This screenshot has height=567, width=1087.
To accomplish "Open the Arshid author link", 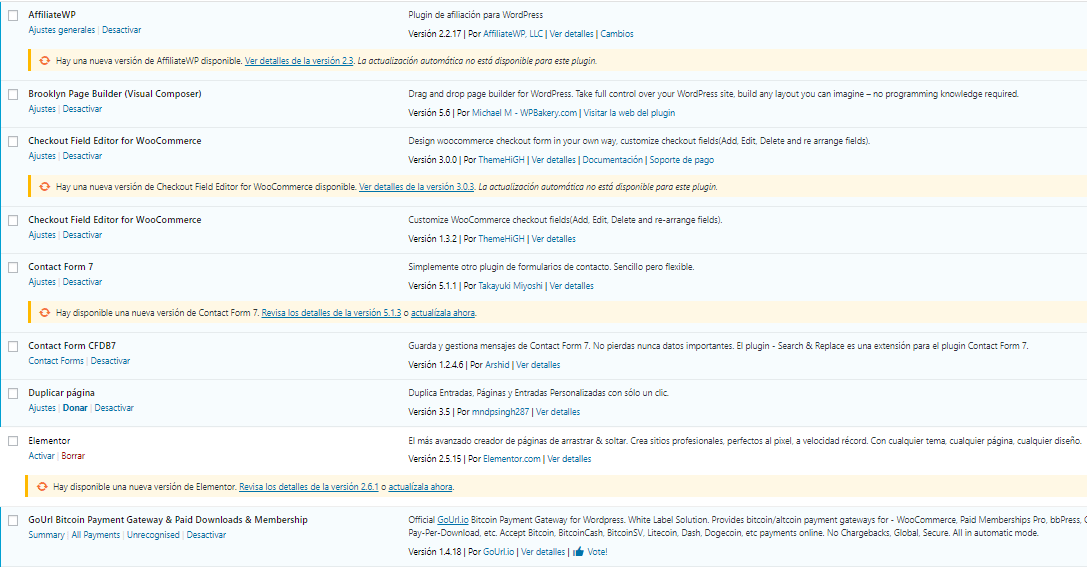I will point(497,365).
